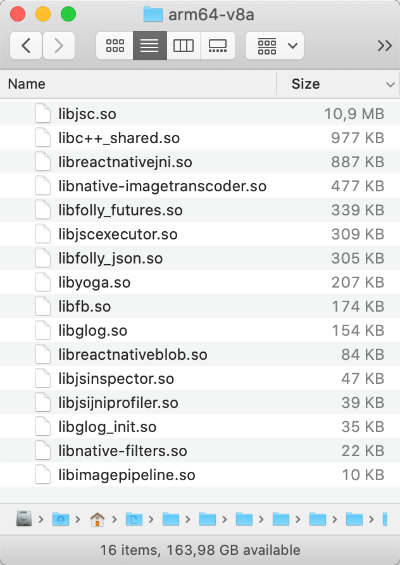Select libreactnativejni.so in the list

coord(200,162)
